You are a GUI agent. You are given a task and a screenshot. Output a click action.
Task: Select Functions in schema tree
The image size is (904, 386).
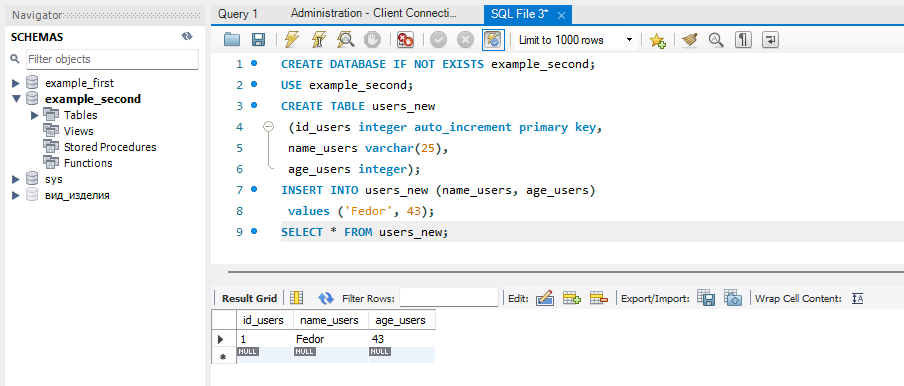[88, 163]
